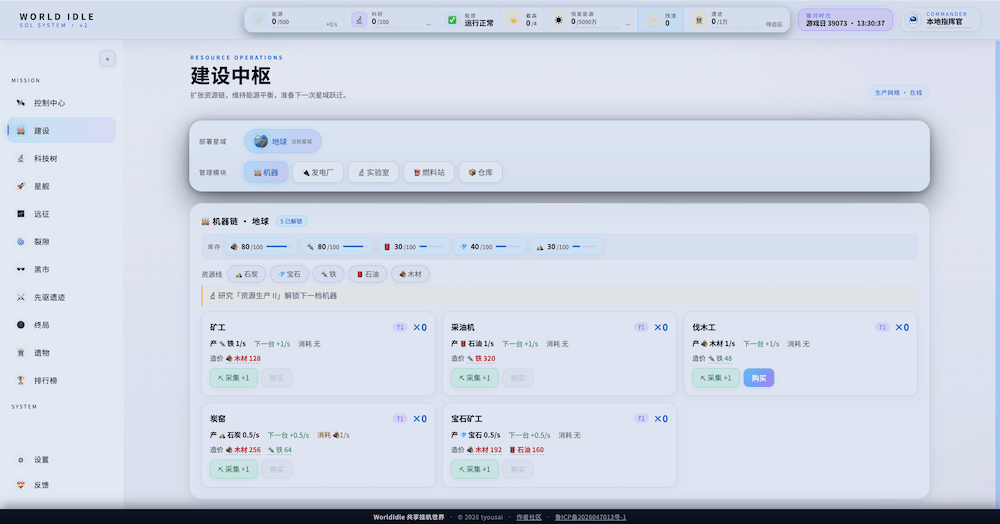Screen dimensions: 1000x524
Task: Click the 戴森 sun icon in top bar
Action: pyautogui.click(x=513, y=20)
